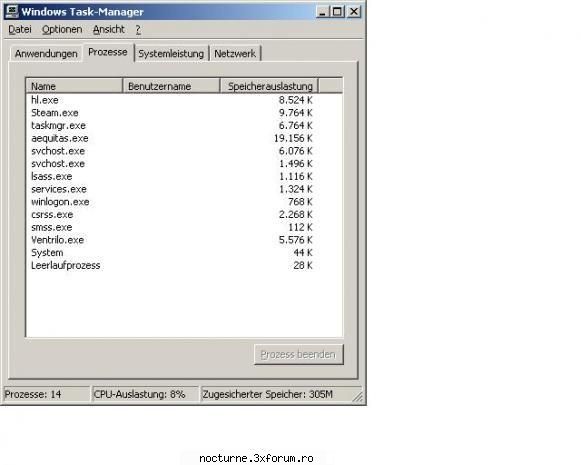Screen dimensions: 581x465
Task: Click the Task-Manager title bar icon
Action: pyautogui.click(x=12, y=11)
